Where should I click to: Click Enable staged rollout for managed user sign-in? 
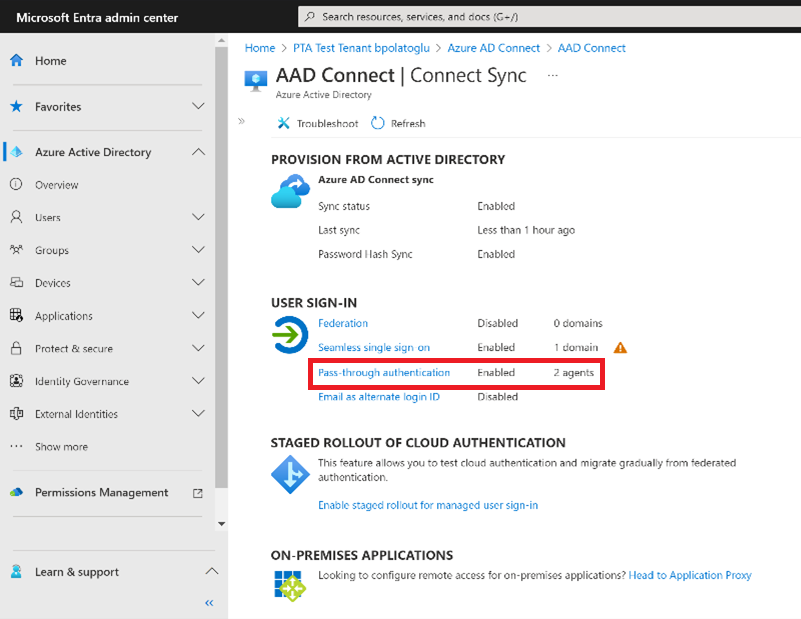(x=428, y=505)
